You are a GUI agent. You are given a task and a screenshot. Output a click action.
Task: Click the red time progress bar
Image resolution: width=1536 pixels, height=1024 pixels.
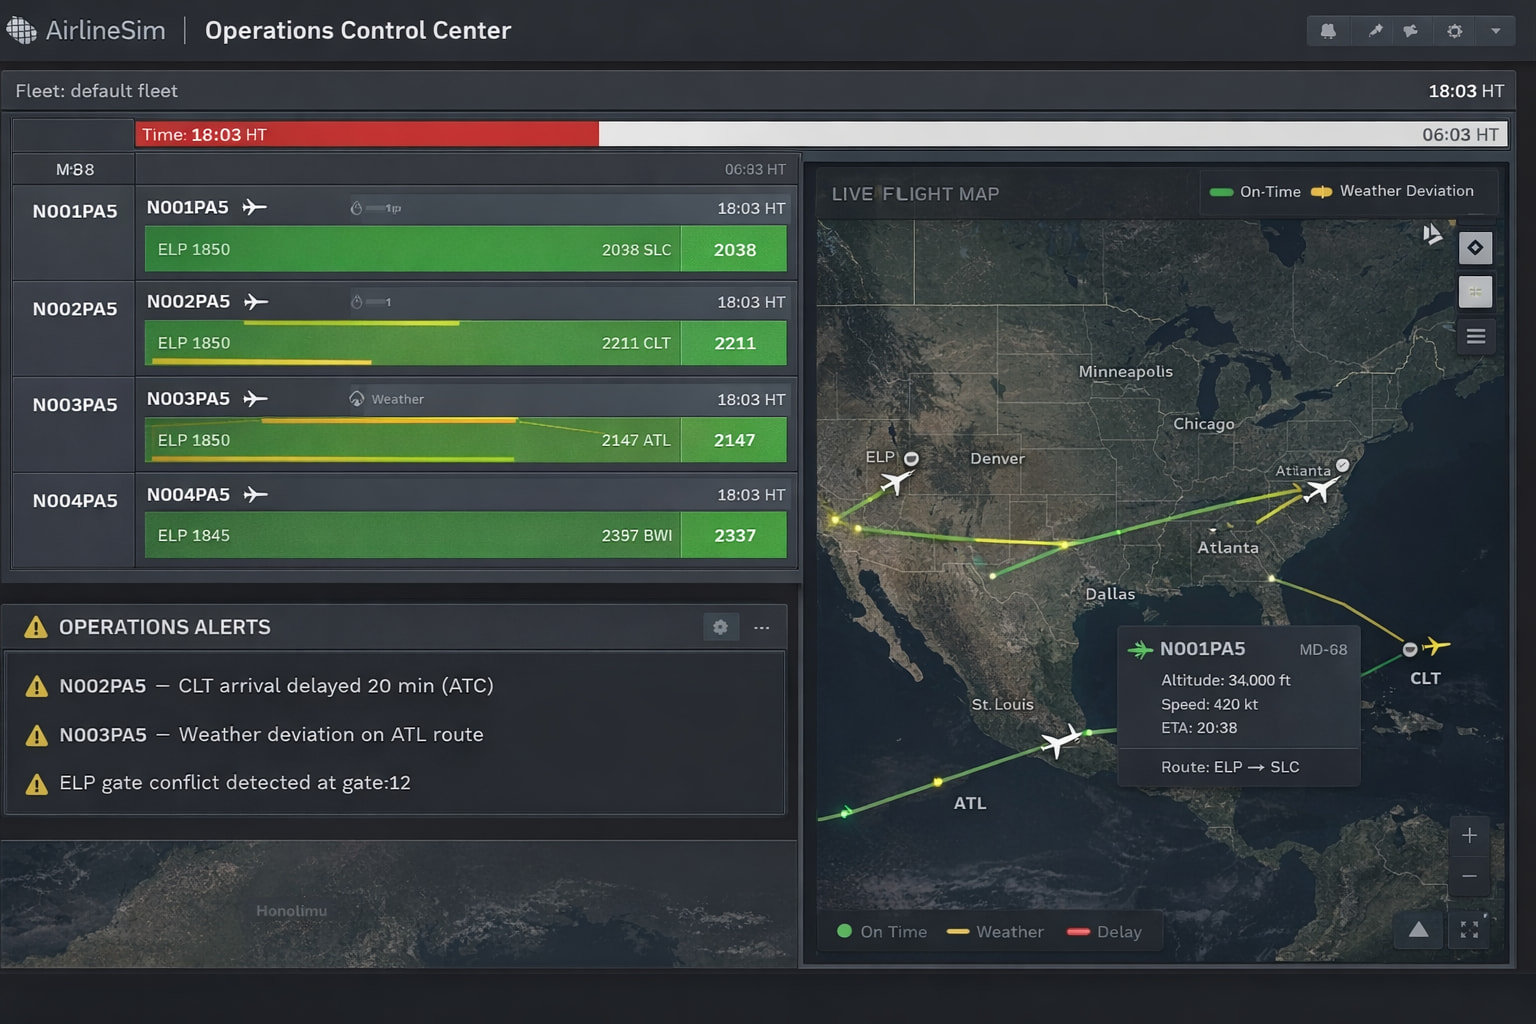[367, 135]
